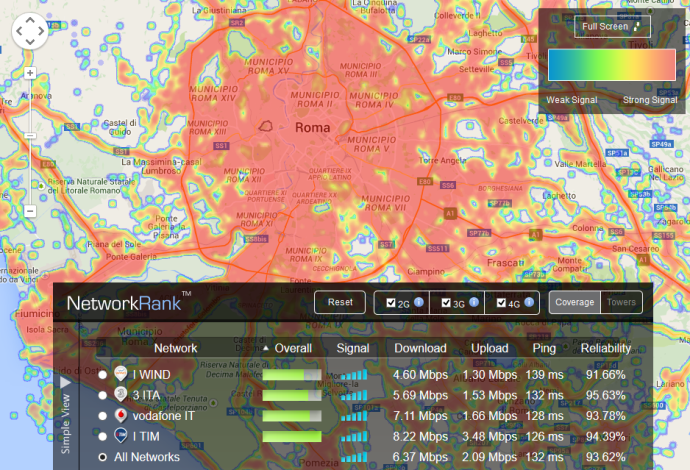Switch to the Coverage tab
Screen dimensions: 690x470
[x=574, y=302]
